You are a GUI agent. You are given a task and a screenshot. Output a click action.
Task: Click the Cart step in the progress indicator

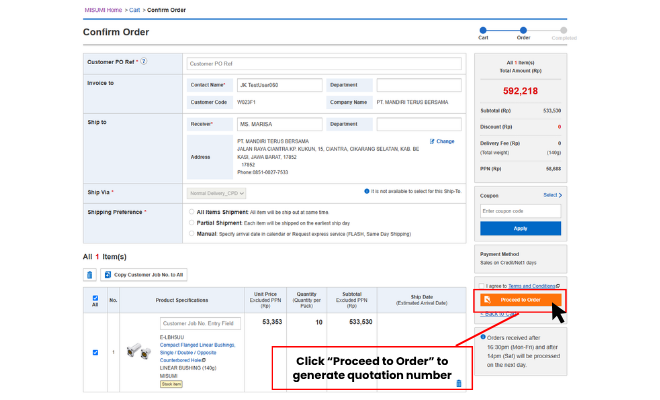pos(483,30)
